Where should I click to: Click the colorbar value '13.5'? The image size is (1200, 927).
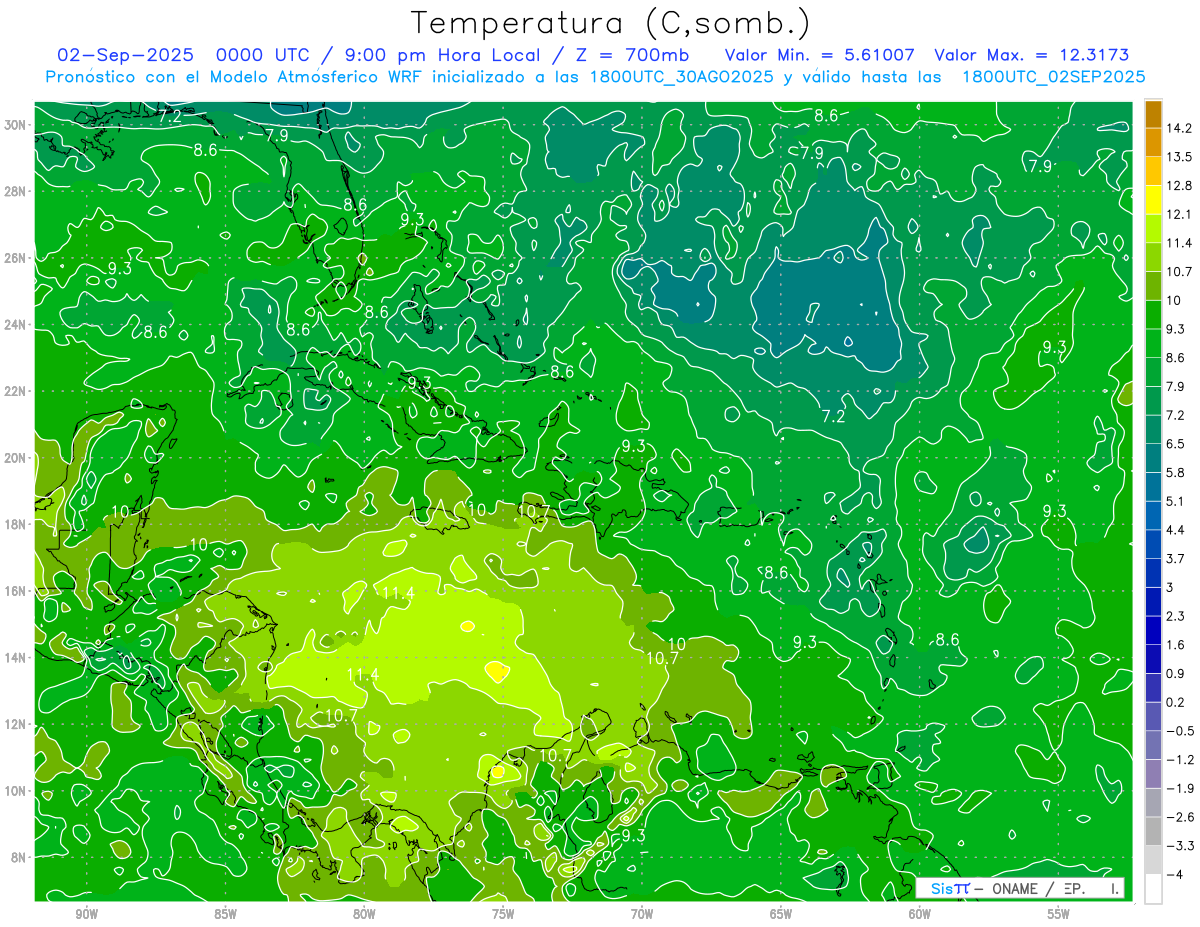1178,157
